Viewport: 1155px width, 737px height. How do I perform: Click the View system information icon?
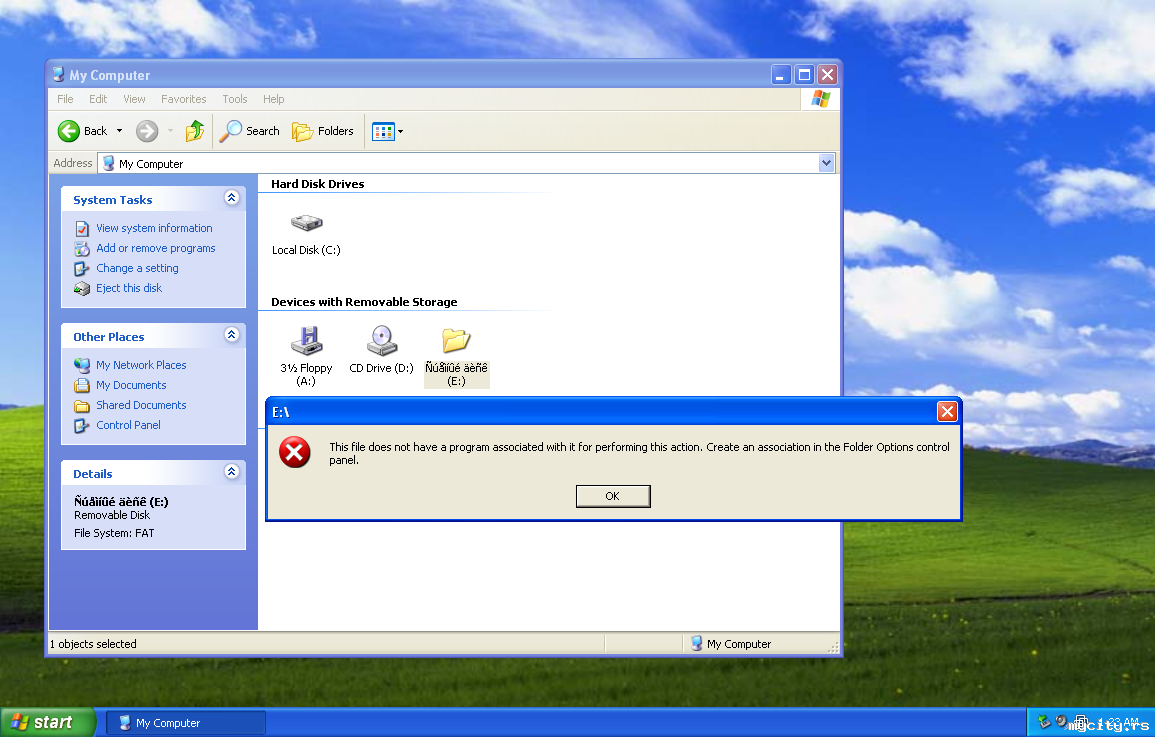(82, 229)
